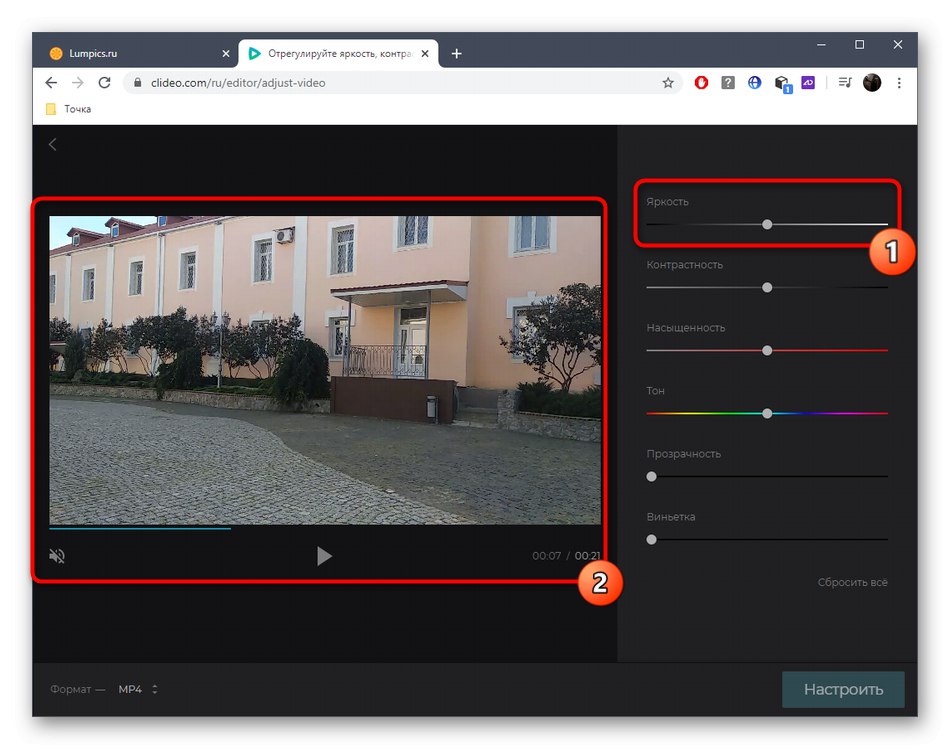
Task: Click the gray question mark extension icon
Action: pos(728,82)
